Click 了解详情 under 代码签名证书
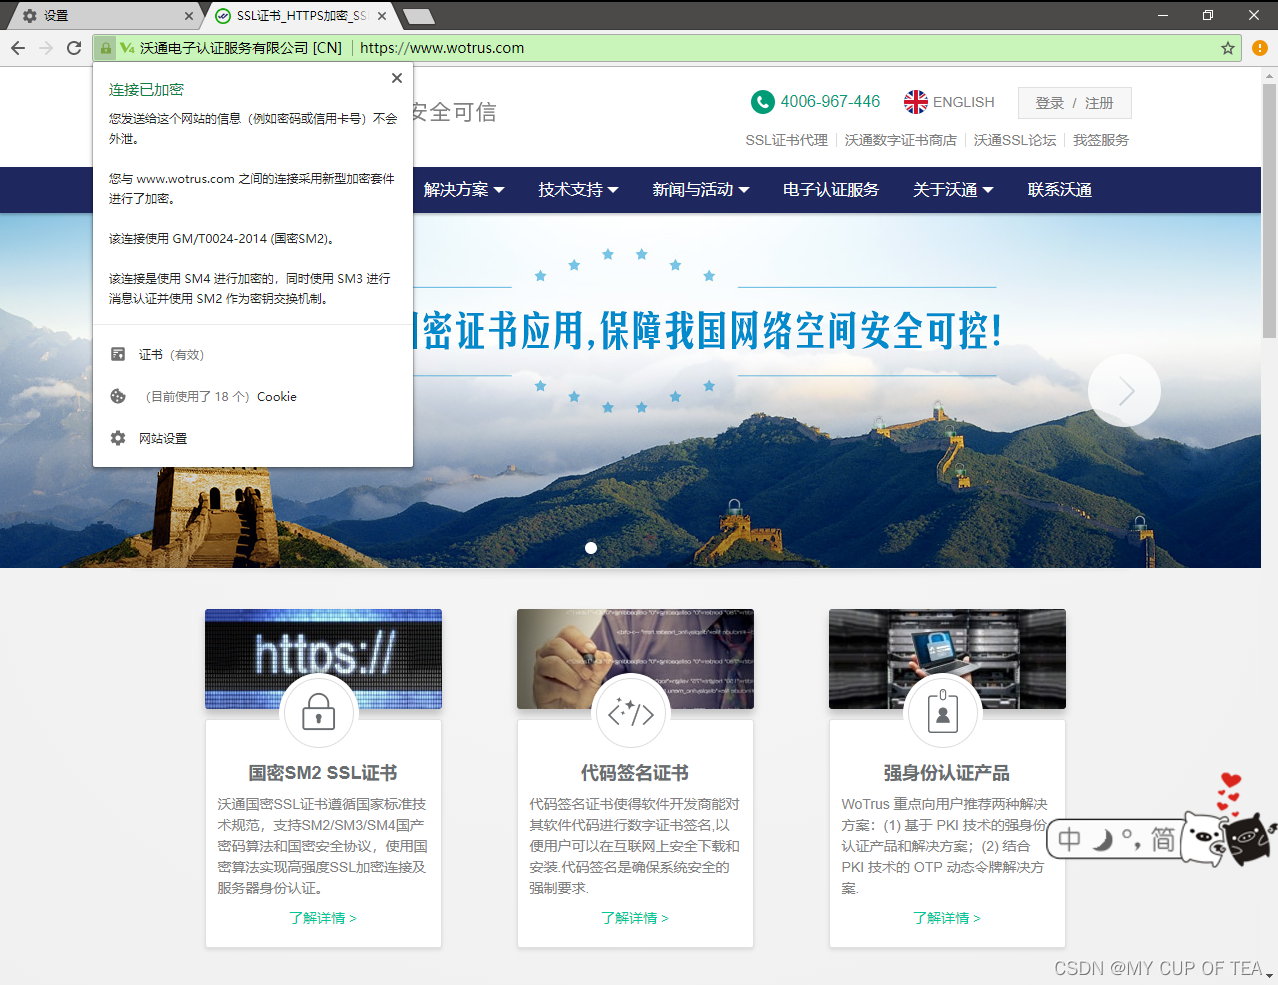Screen dimensions: 1278x985 635,918
